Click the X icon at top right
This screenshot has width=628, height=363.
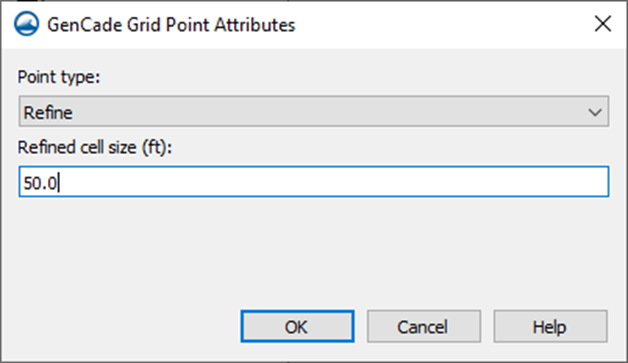tap(603, 24)
